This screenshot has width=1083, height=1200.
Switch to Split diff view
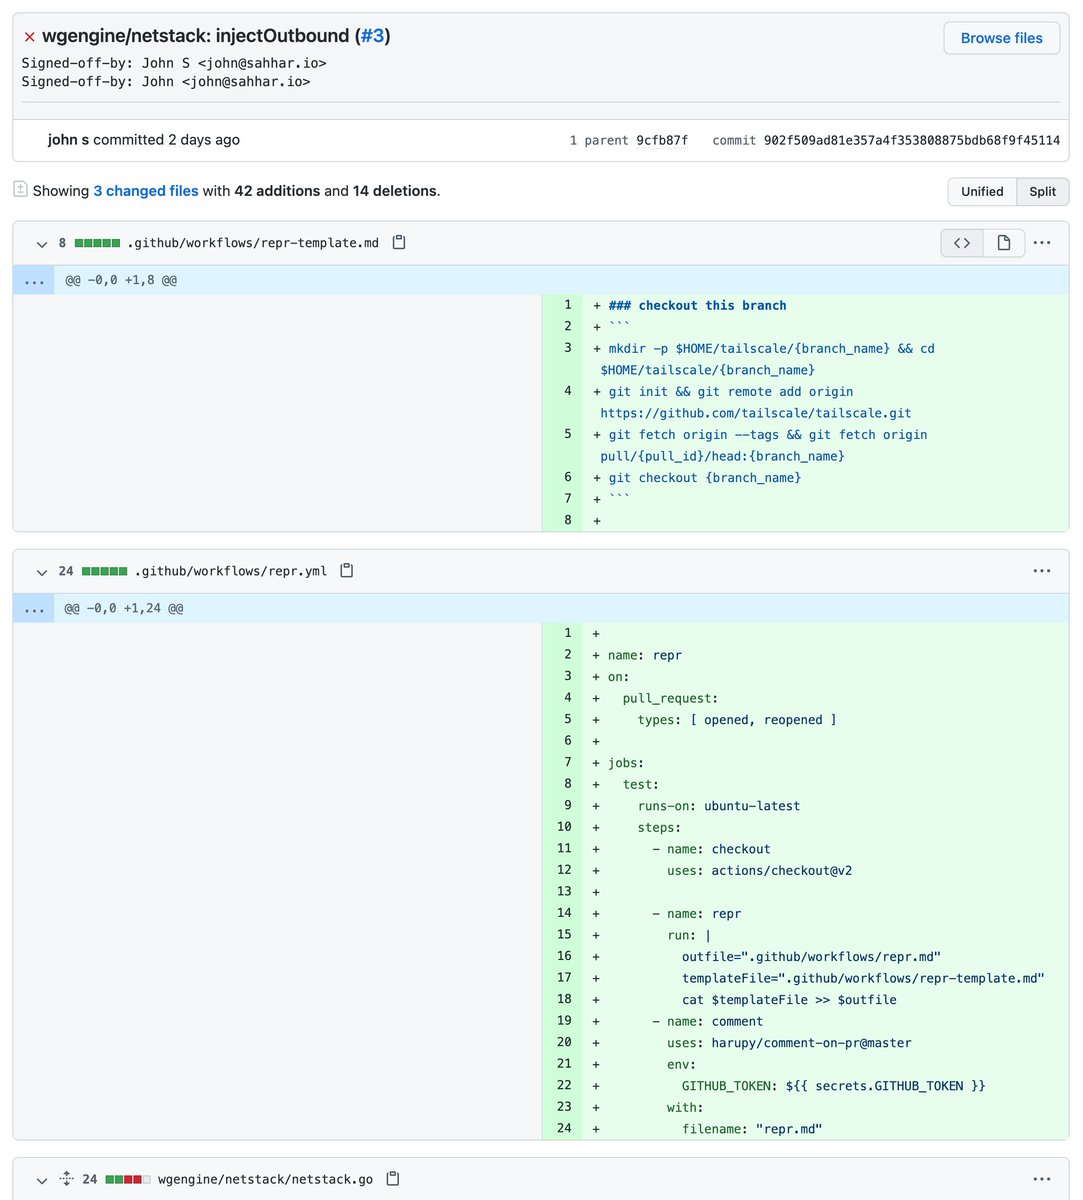click(x=1043, y=192)
